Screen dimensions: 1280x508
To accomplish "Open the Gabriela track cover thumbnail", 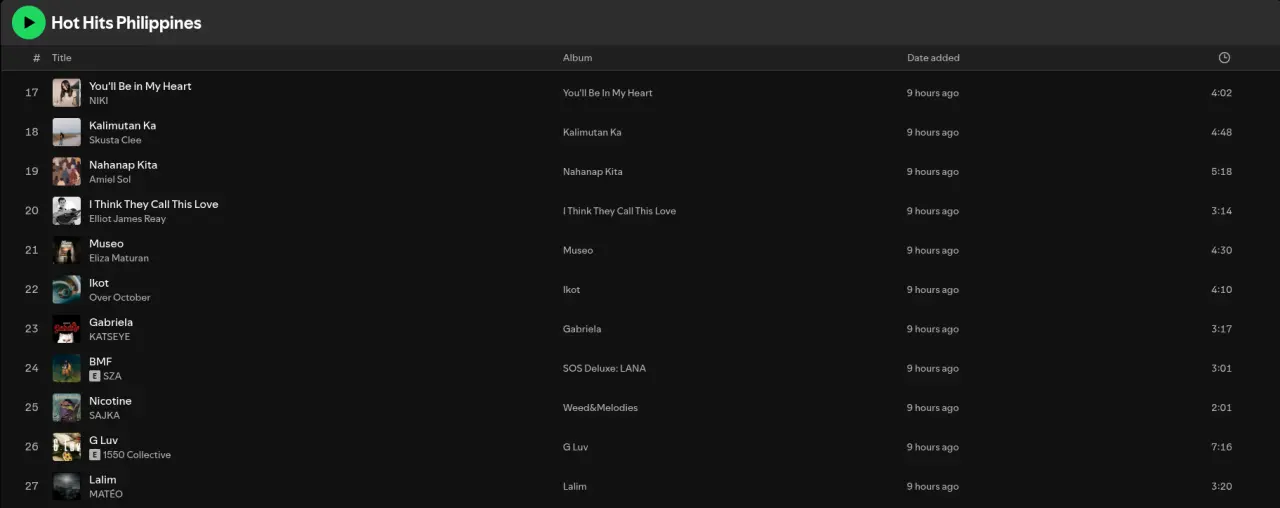I will point(67,329).
